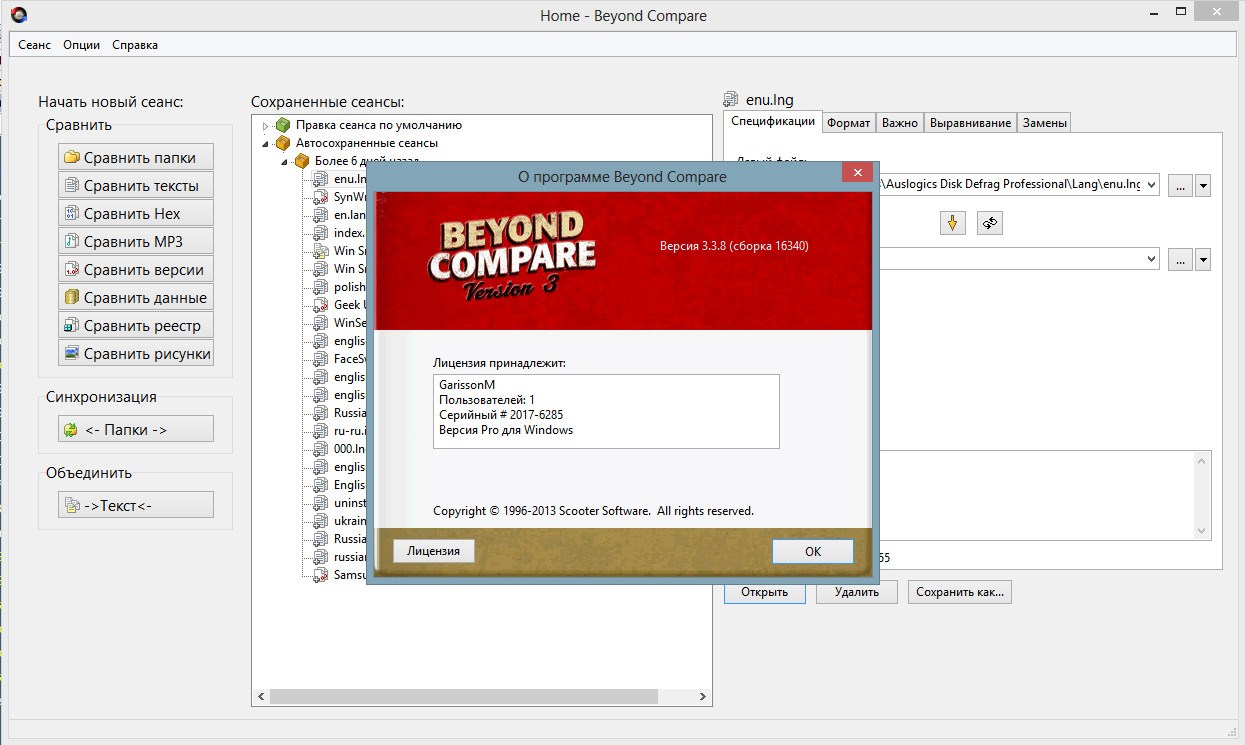
Task: Select session row starting with FaceS
Action: click(339, 359)
